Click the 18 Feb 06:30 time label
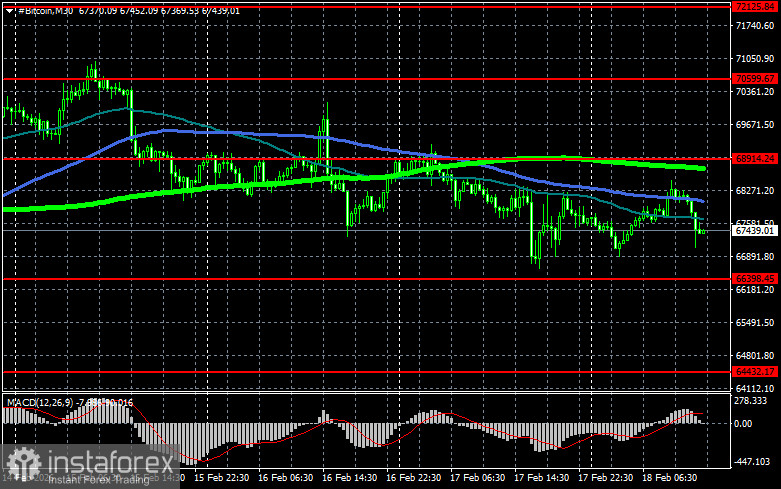 point(671,480)
